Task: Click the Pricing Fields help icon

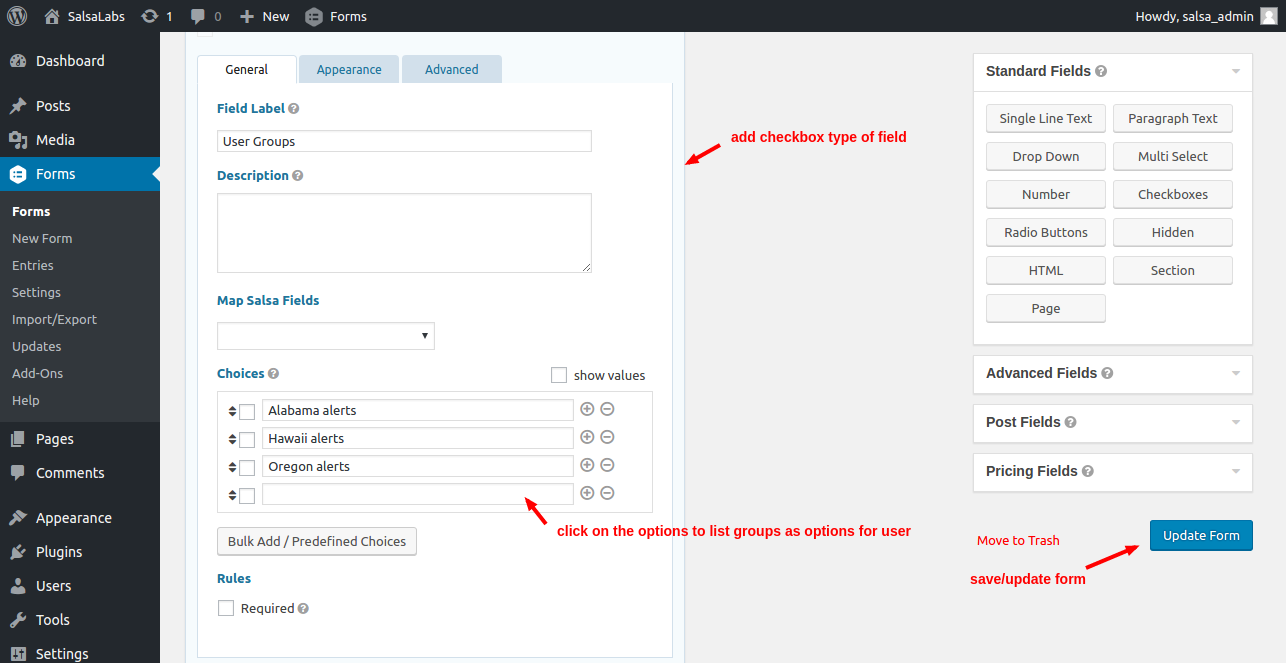Action: click(x=1088, y=471)
